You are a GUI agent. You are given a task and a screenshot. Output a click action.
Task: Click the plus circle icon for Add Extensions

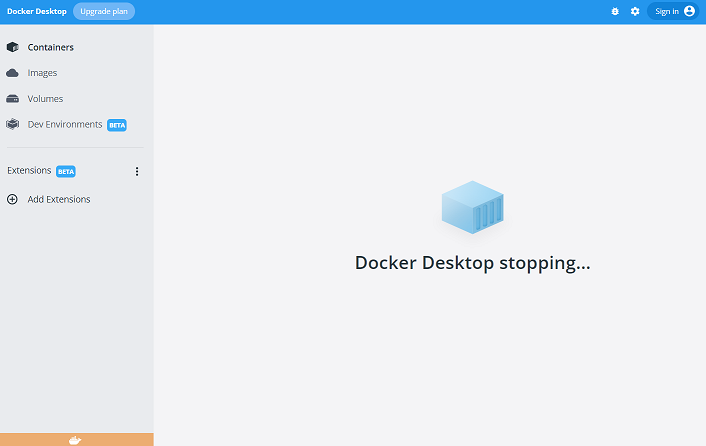(x=12, y=199)
